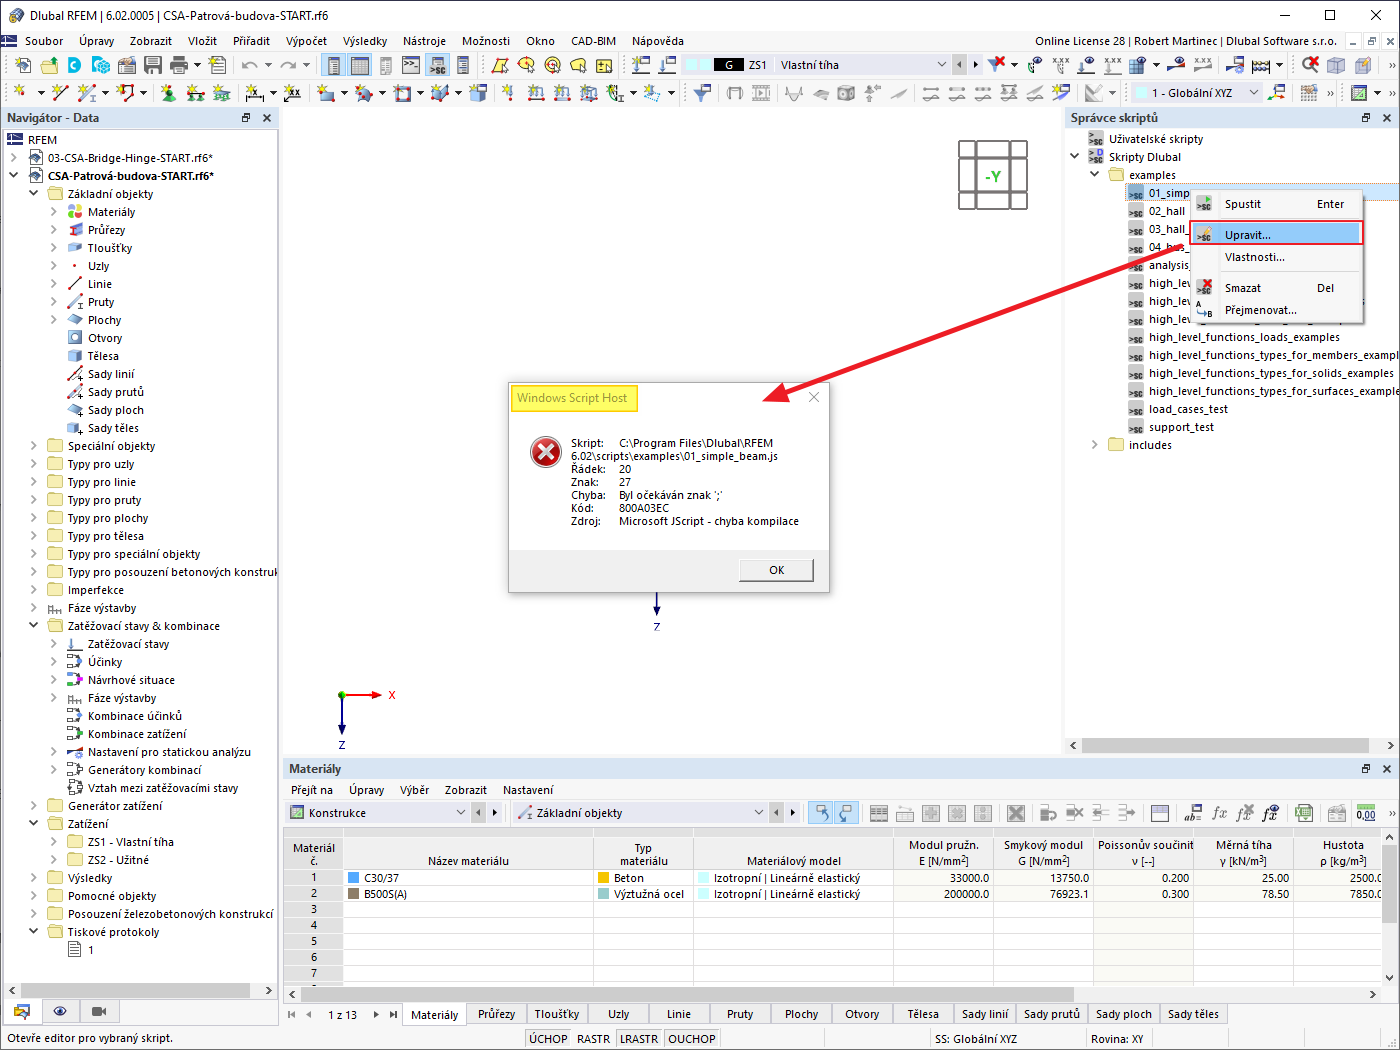Image resolution: width=1400 pixels, height=1050 pixels.
Task: Go to next load case arrow
Action: pos(975,65)
